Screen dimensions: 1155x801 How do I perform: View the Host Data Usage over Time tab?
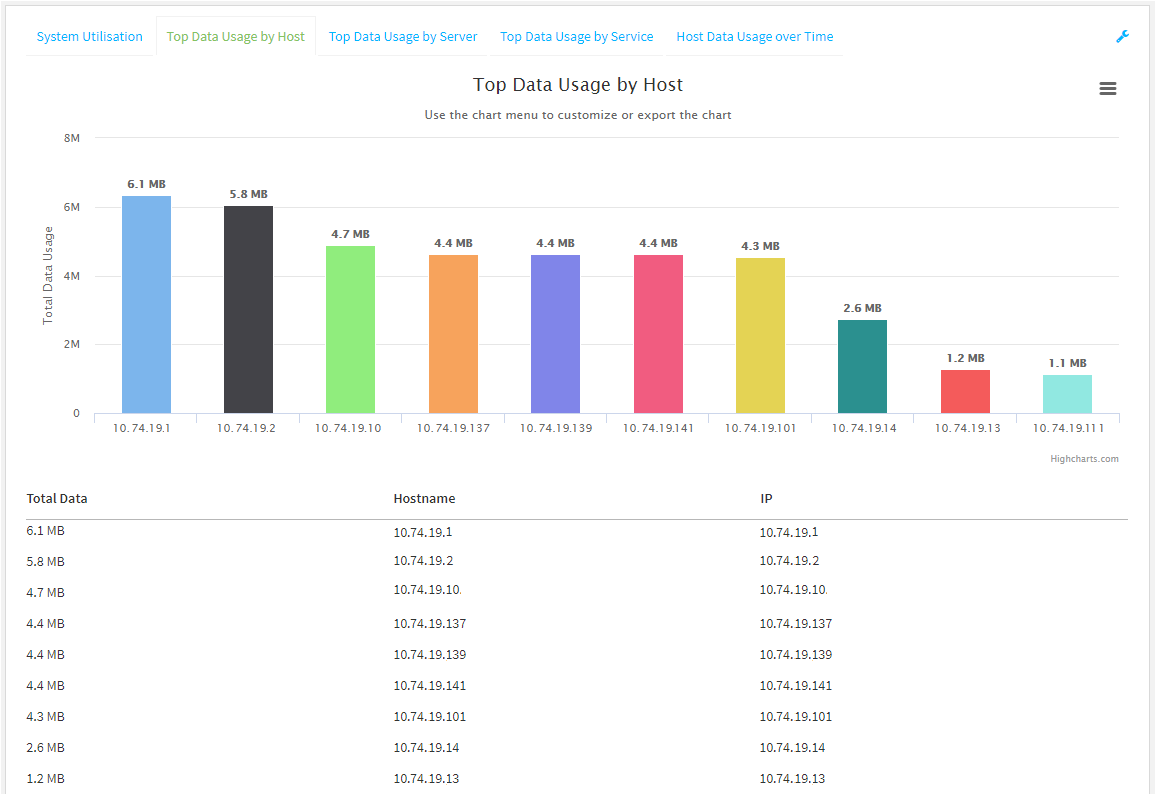coord(755,36)
